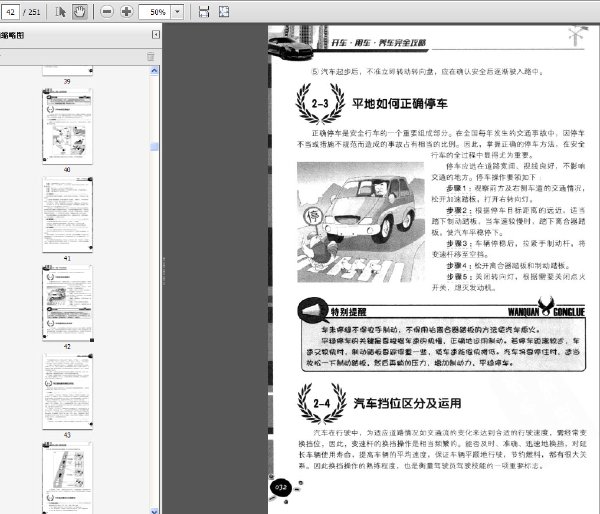
Task: Click thumbnail panel scroll up arrow
Action: (x=154, y=70)
